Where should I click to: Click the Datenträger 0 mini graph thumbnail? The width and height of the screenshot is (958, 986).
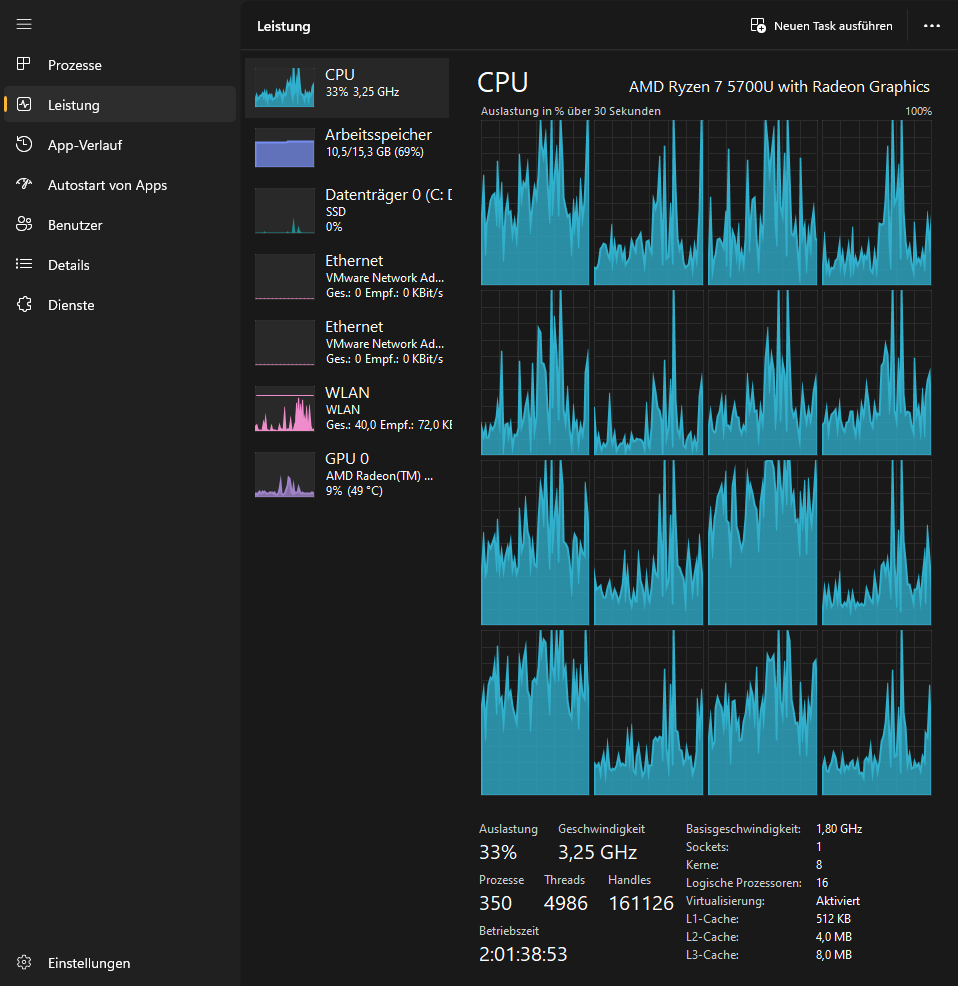284,210
